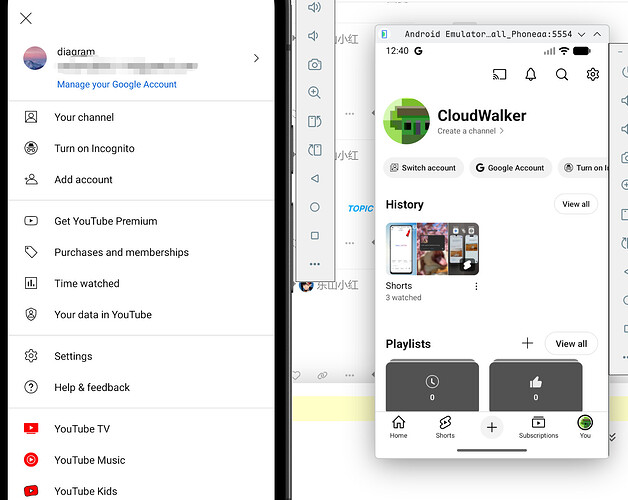The image size is (628, 500).
Task: Tap Turn on Incognito chip
Action: (584, 168)
